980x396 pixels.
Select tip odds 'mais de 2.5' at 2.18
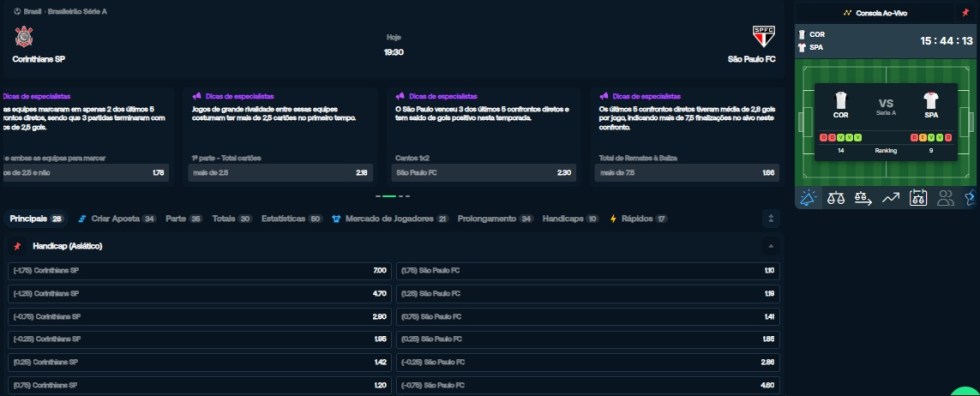280,173
